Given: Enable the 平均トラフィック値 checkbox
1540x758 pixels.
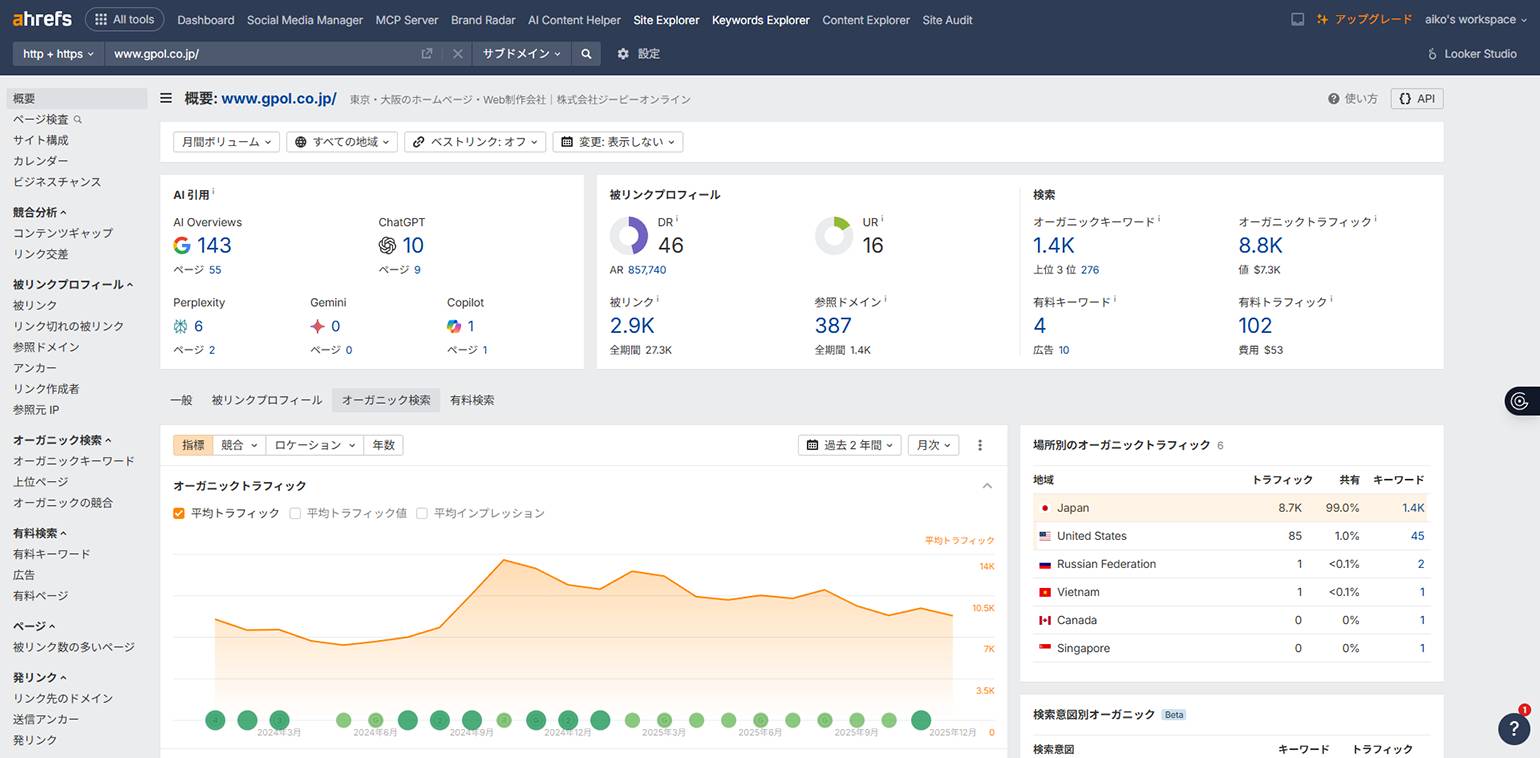Looking at the screenshot, I should point(295,512).
